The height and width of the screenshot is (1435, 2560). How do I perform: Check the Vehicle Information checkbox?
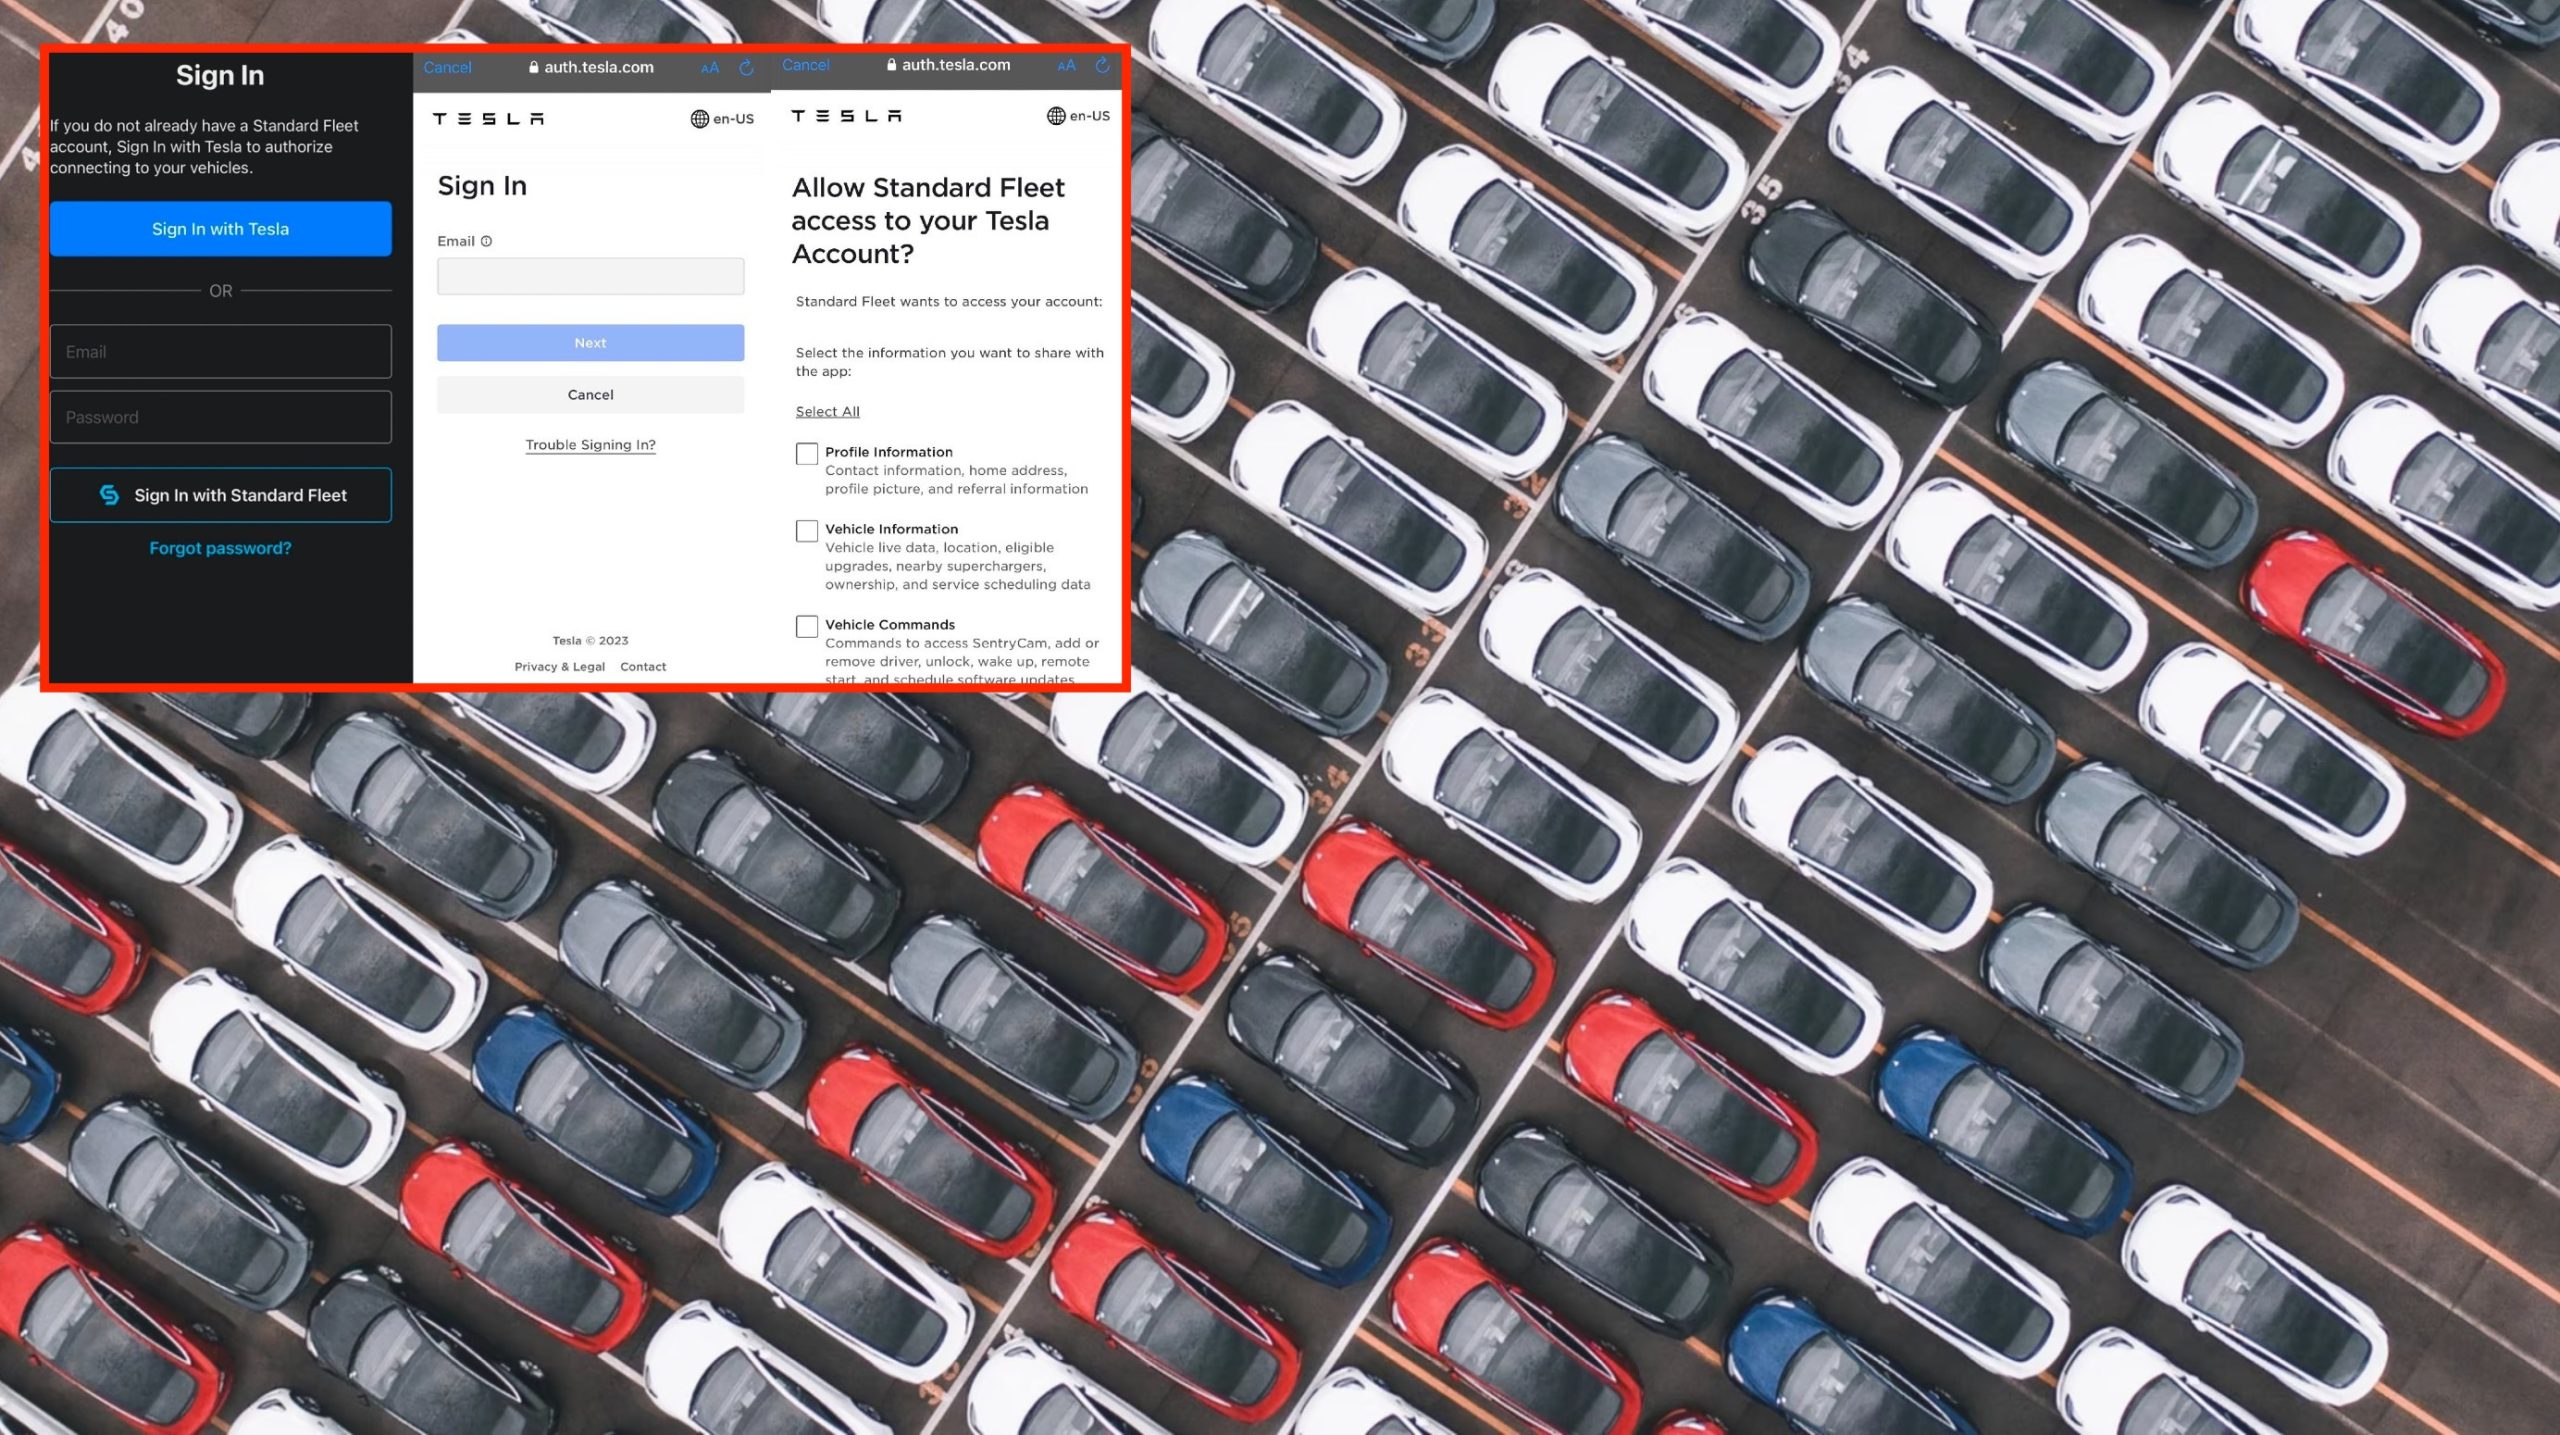click(807, 531)
